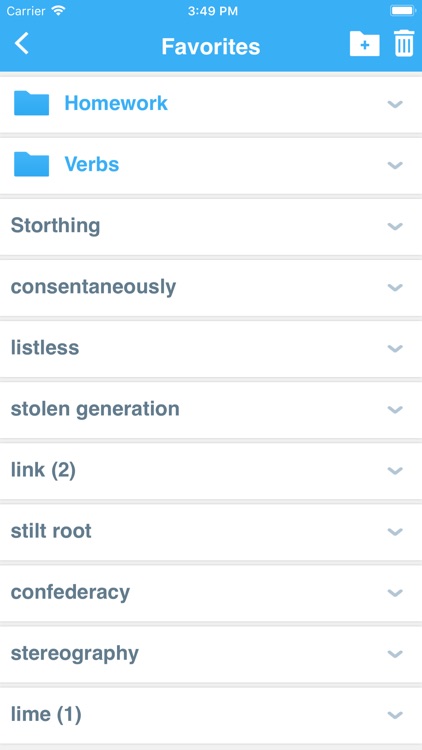Viewport: 422px width, 750px height.
Task: Expand chevron for link (2)
Action: (395, 471)
